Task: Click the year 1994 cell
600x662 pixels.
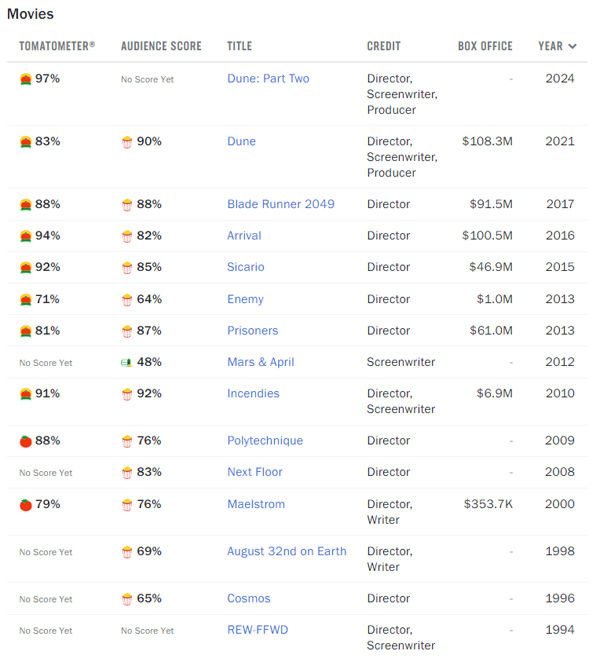Action: 560,630
